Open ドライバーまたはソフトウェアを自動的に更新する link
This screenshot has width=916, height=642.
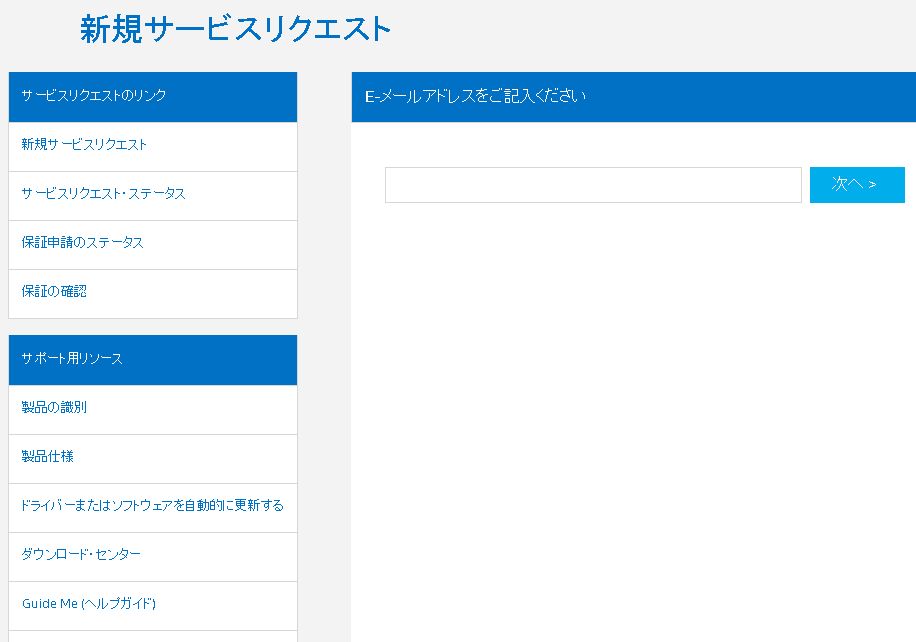152,505
